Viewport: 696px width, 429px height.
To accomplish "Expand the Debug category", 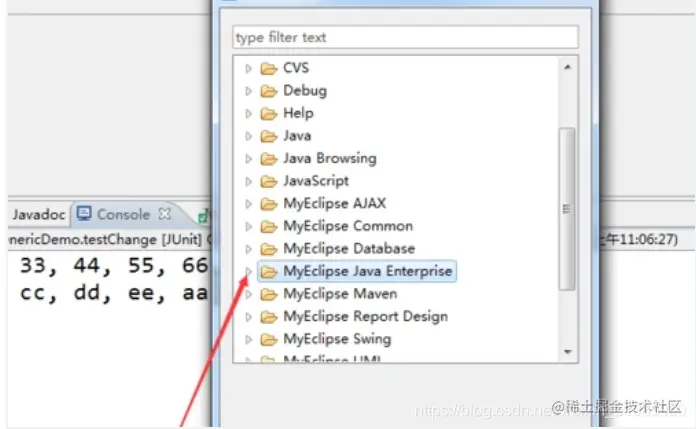I will 249,91.
